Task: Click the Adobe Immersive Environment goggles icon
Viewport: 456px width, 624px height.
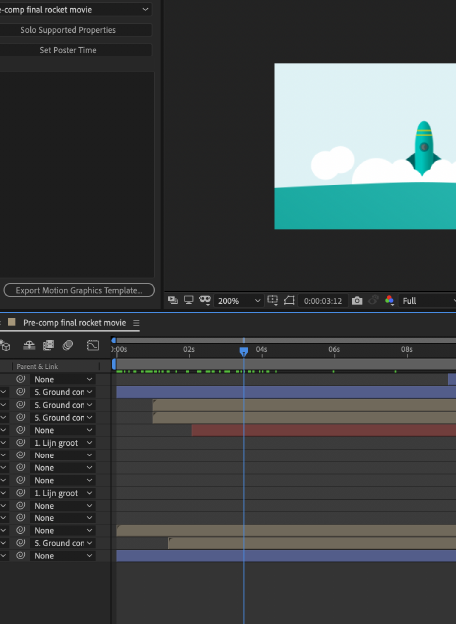Action: 205,300
